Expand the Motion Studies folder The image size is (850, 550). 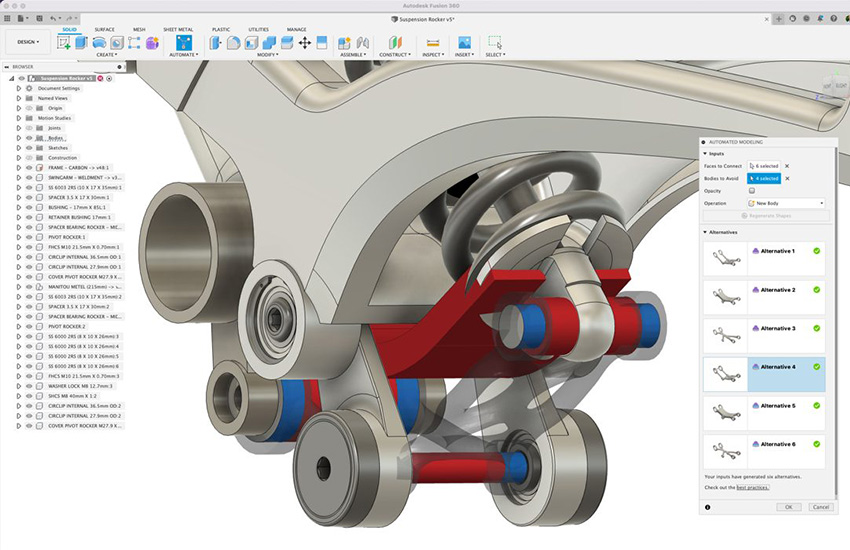[19, 118]
